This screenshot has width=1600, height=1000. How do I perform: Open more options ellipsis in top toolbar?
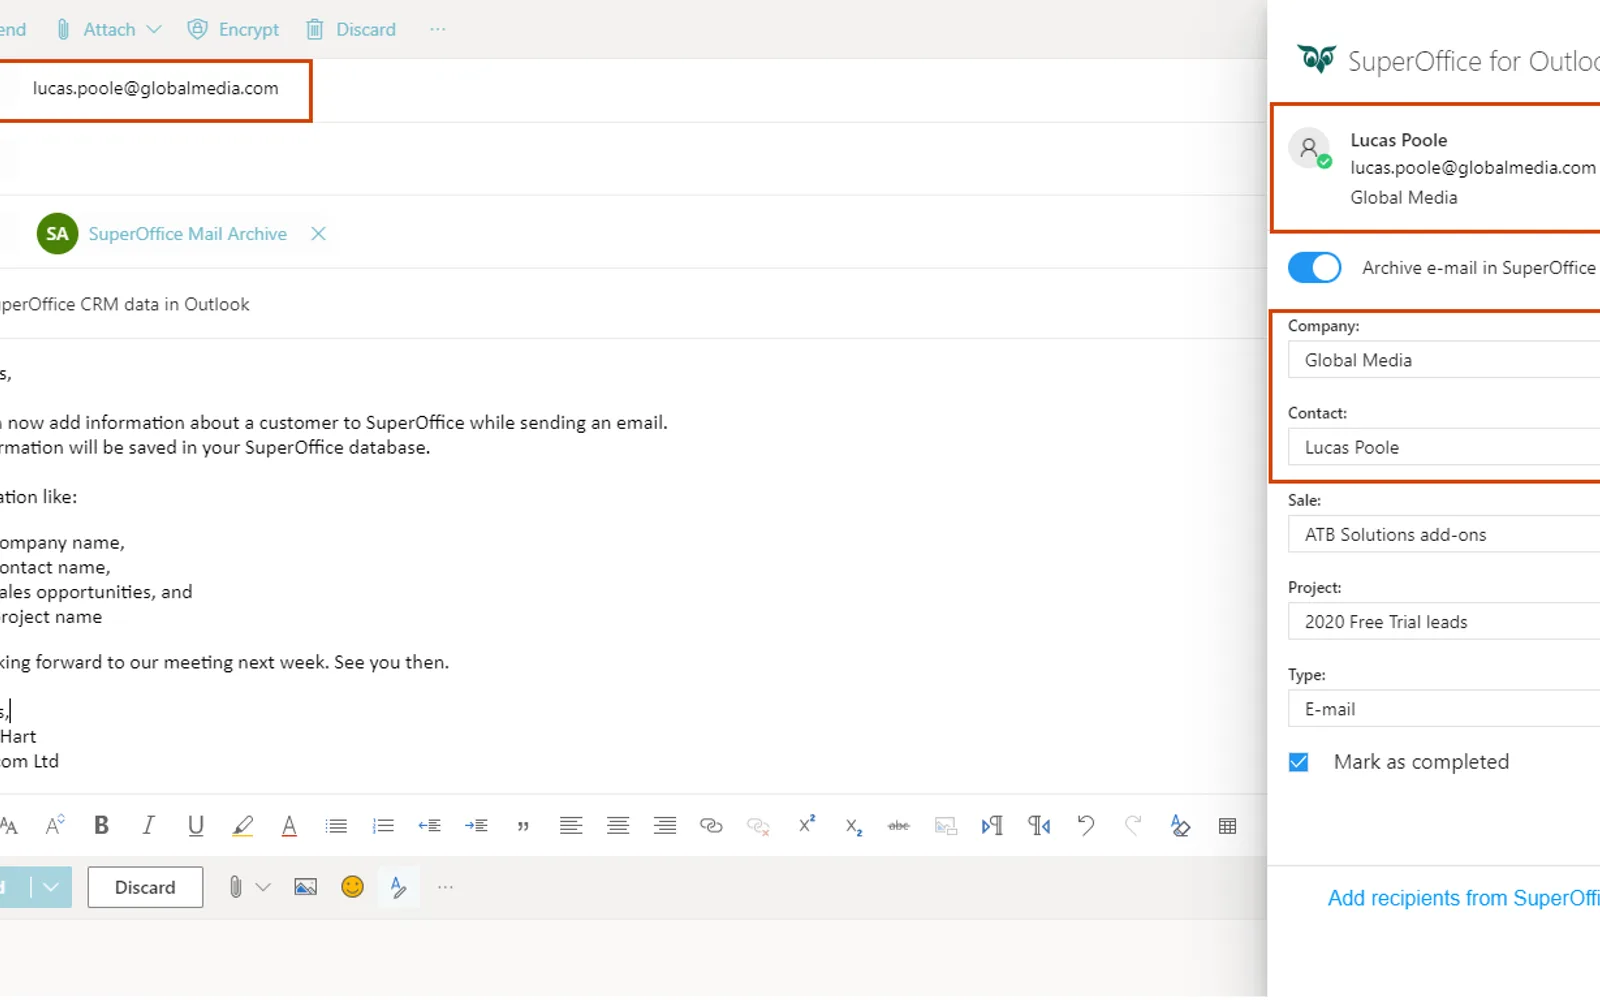pos(437,30)
